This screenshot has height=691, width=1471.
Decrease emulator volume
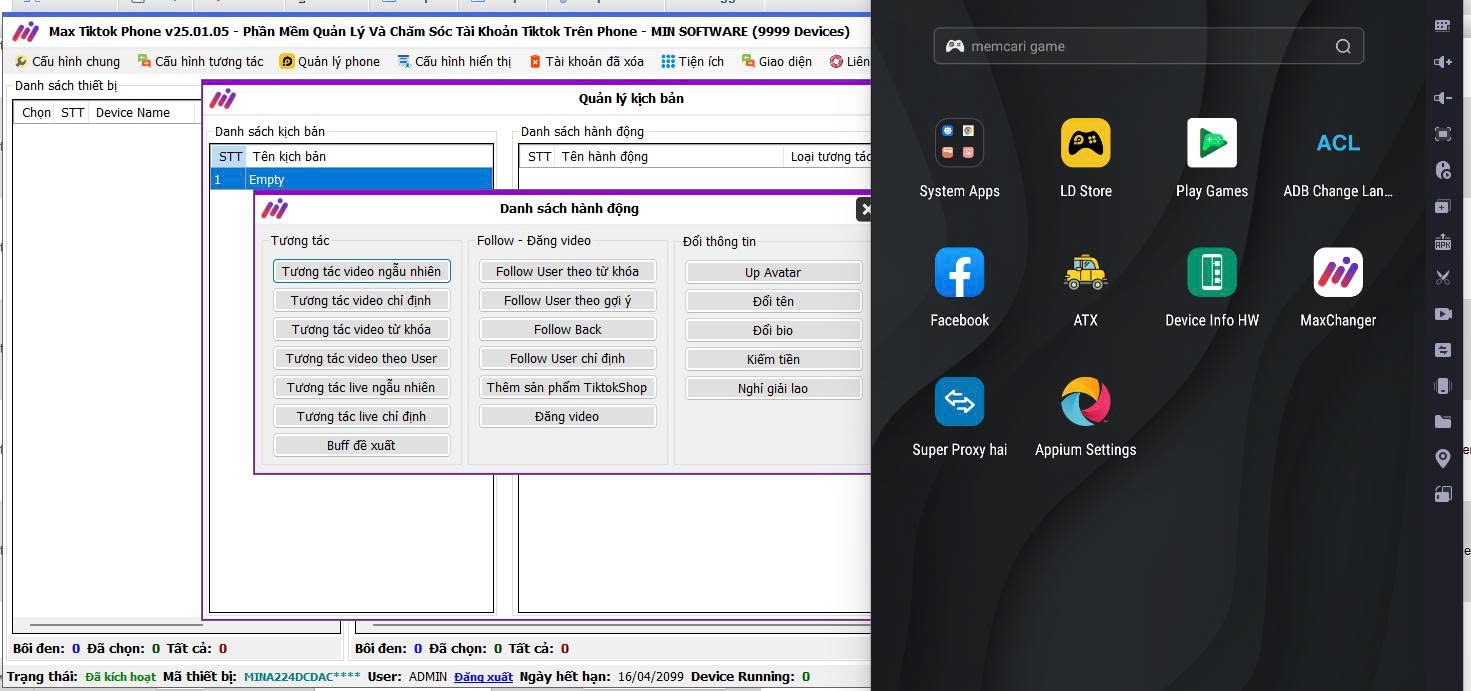click(x=1443, y=98)
